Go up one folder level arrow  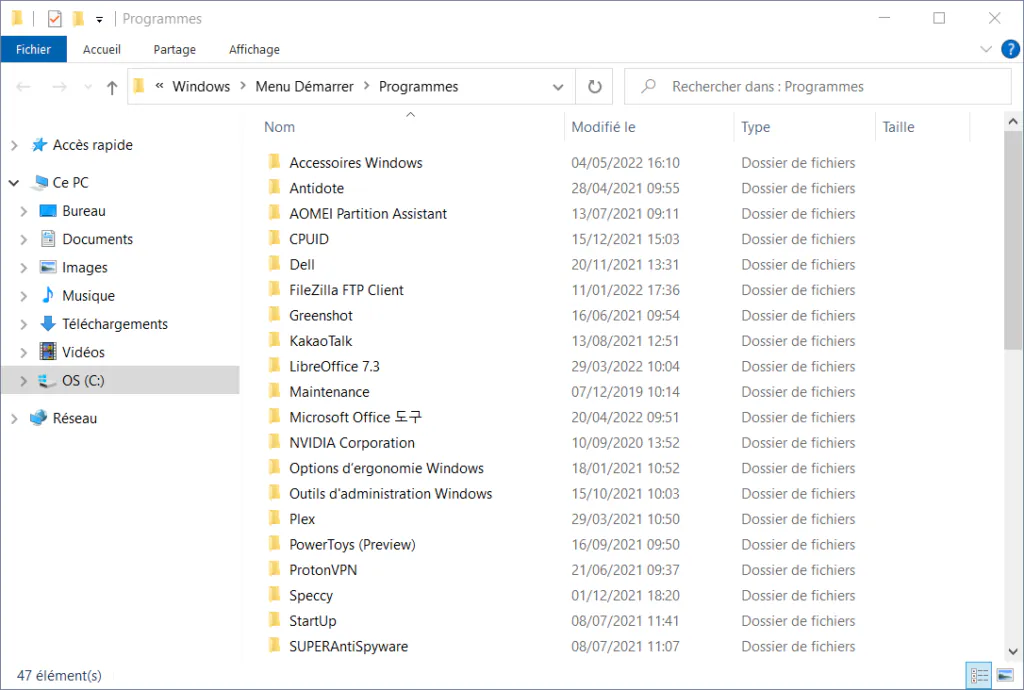(112, 87)
